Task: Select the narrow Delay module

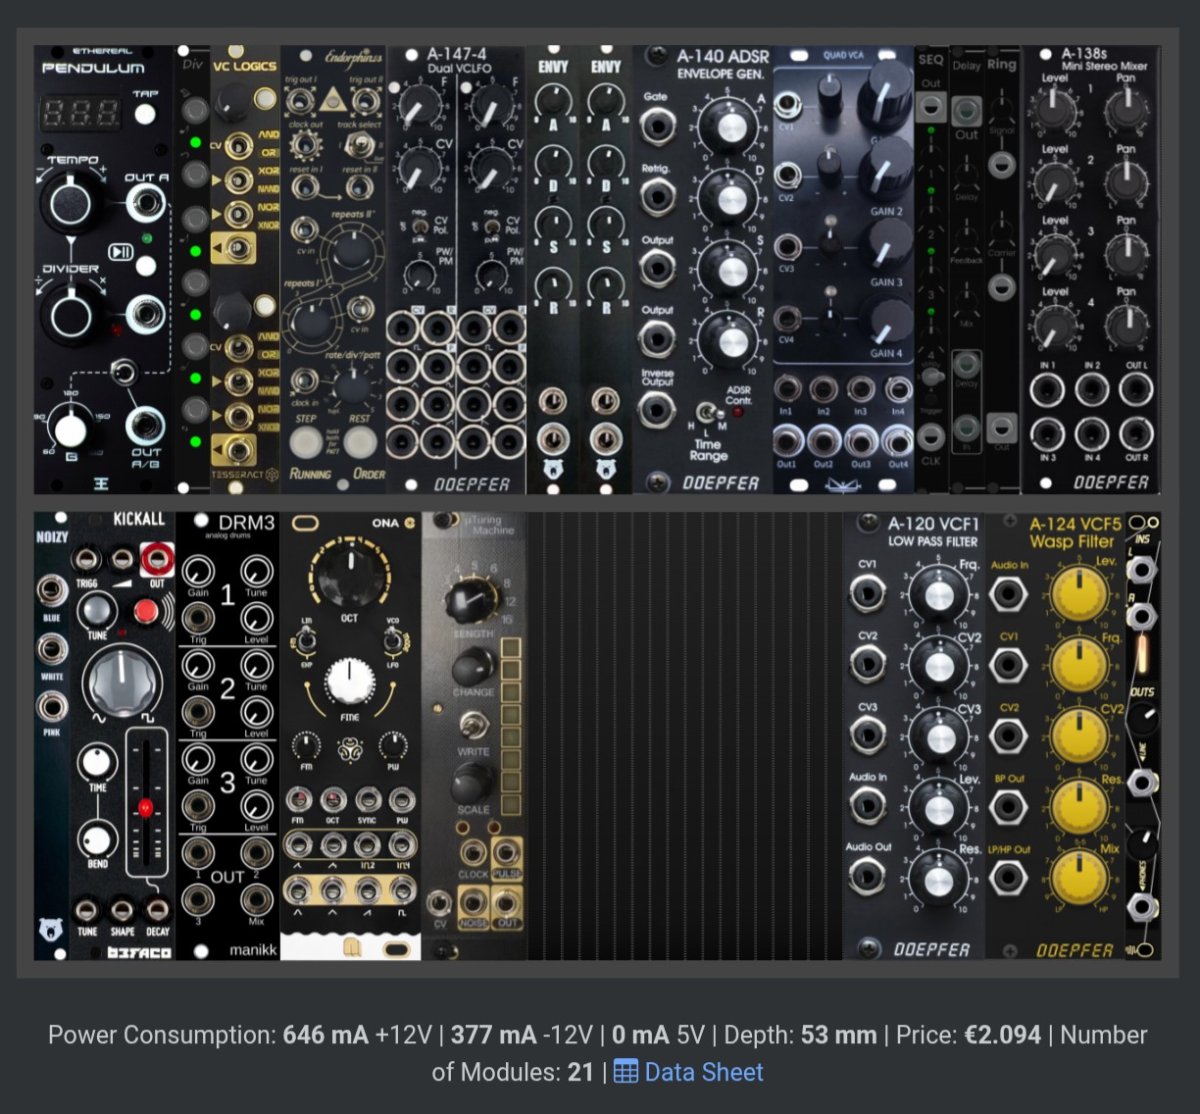Action: coord(966,269)
